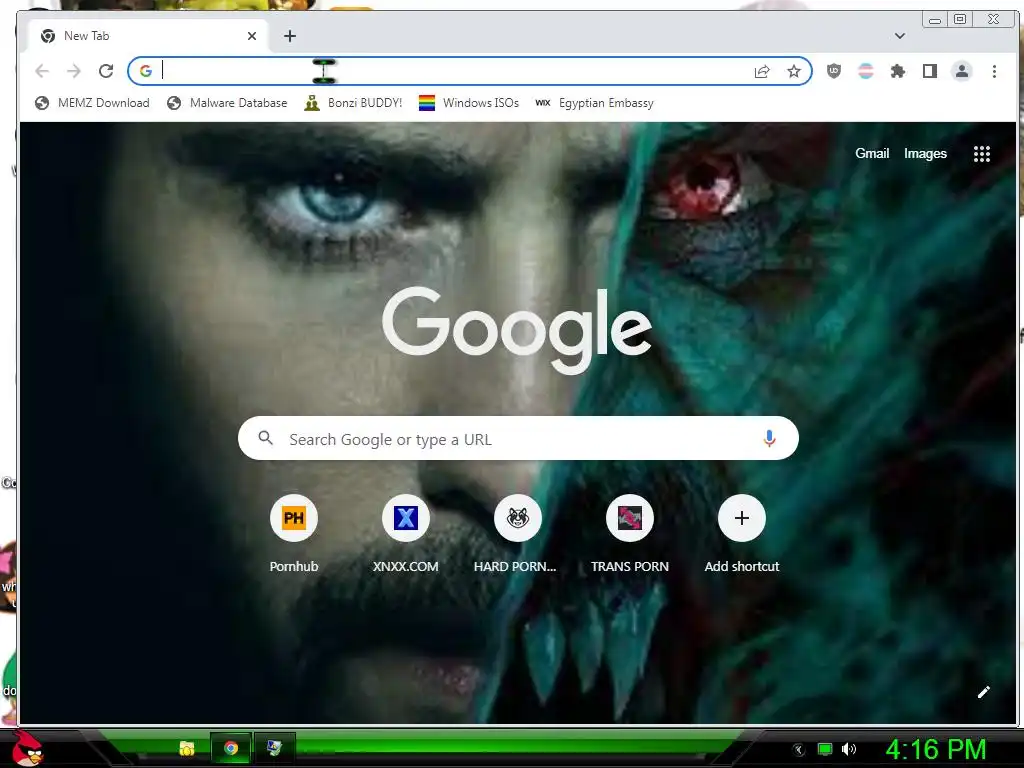
Task: Start voice search with microphone icon
Action: point(769,438)
